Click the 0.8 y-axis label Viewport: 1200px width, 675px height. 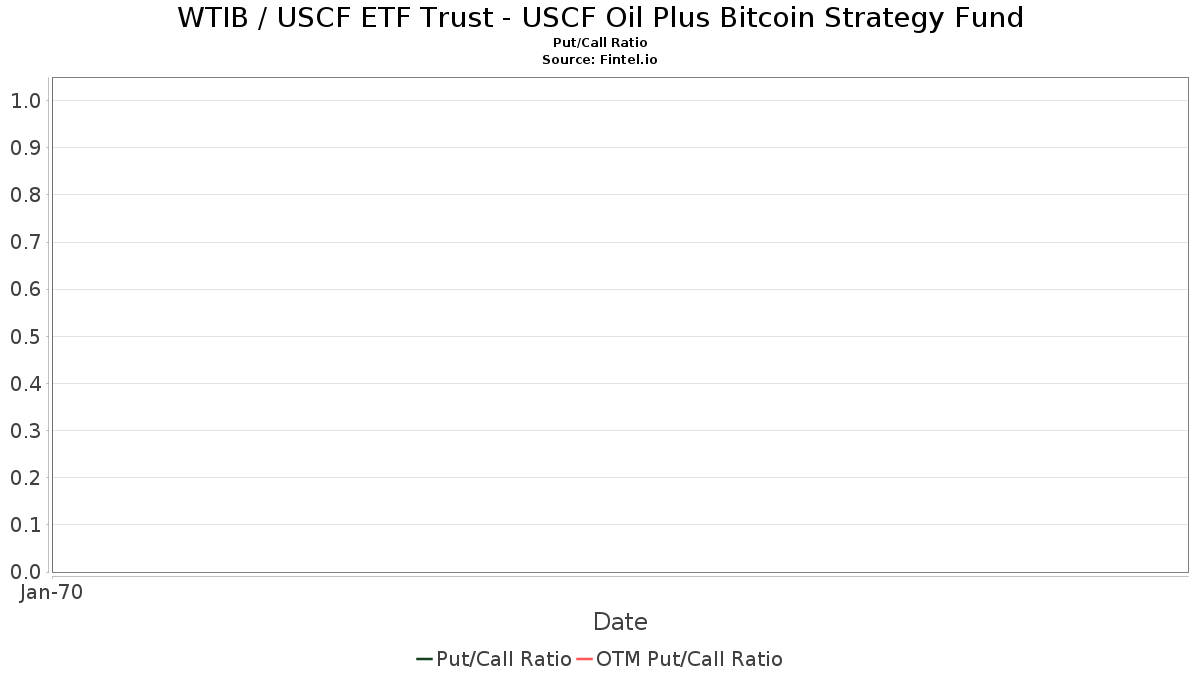click(25, 195)
